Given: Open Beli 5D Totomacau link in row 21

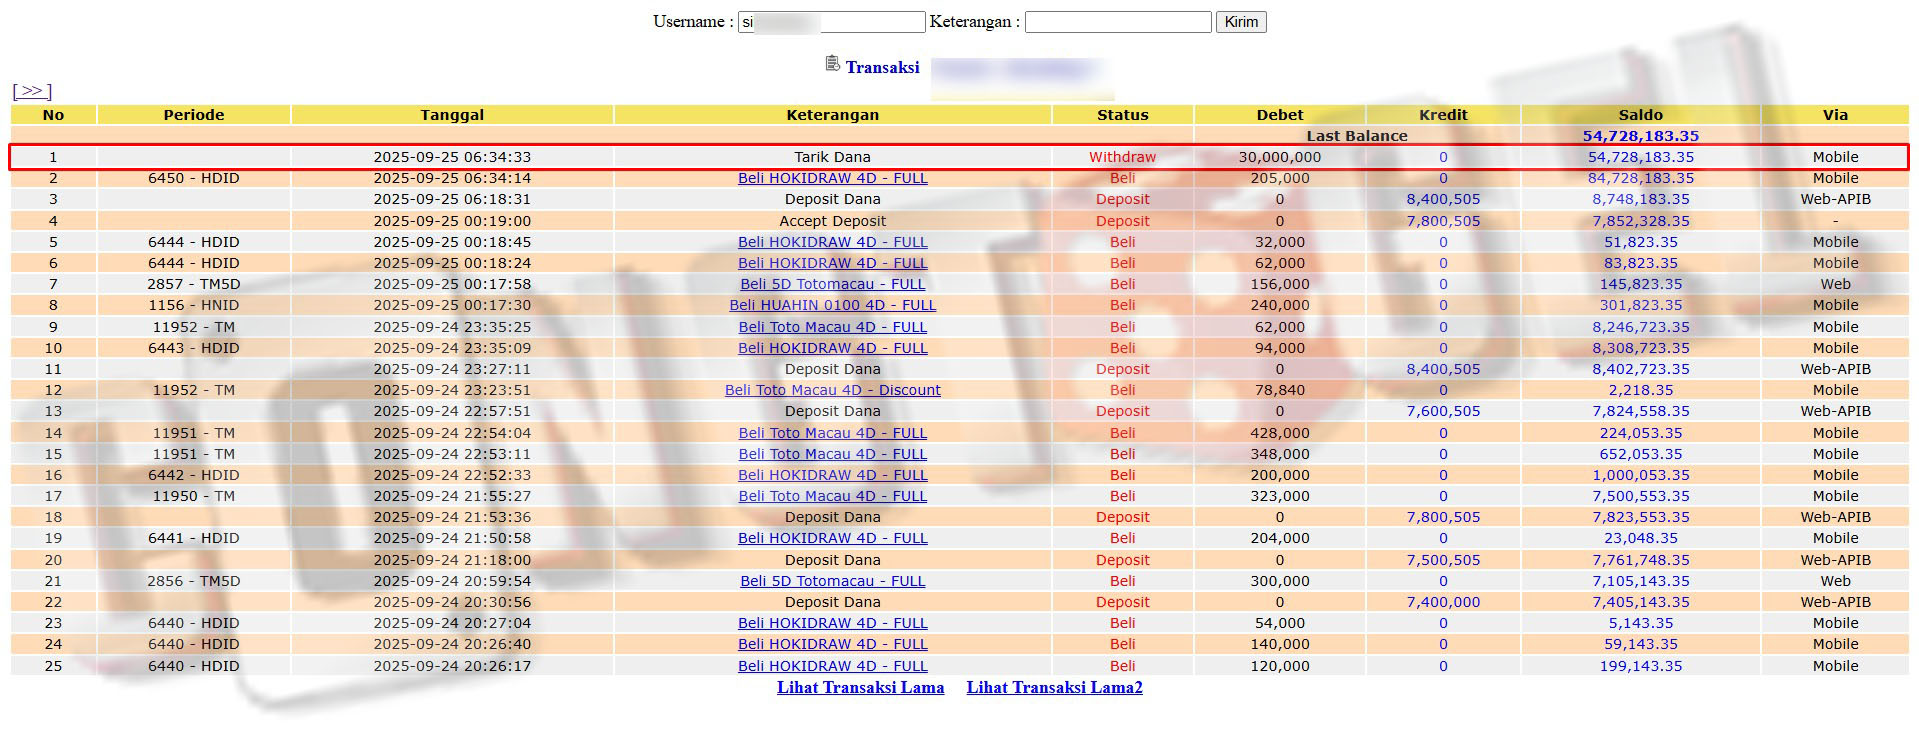Looking at the screenshot, I should tap(832, 581).
